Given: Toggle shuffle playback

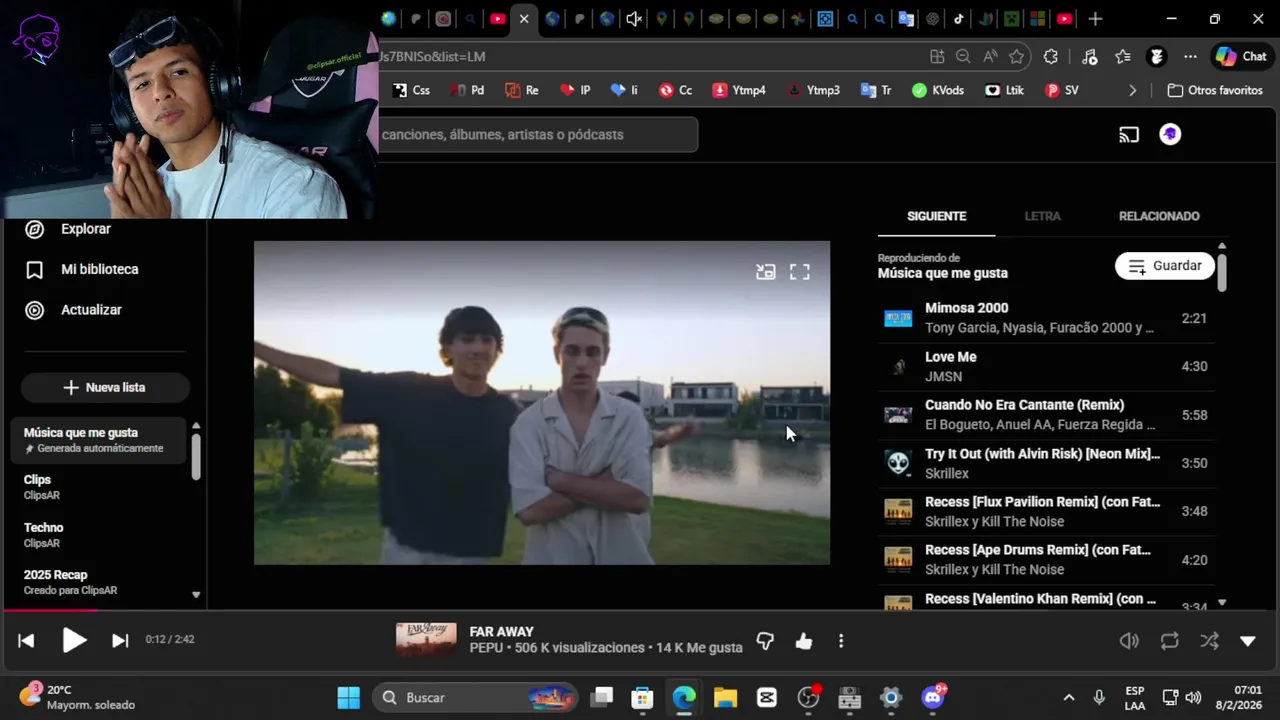Looking at the screenshot, I should coord(1209,641).
